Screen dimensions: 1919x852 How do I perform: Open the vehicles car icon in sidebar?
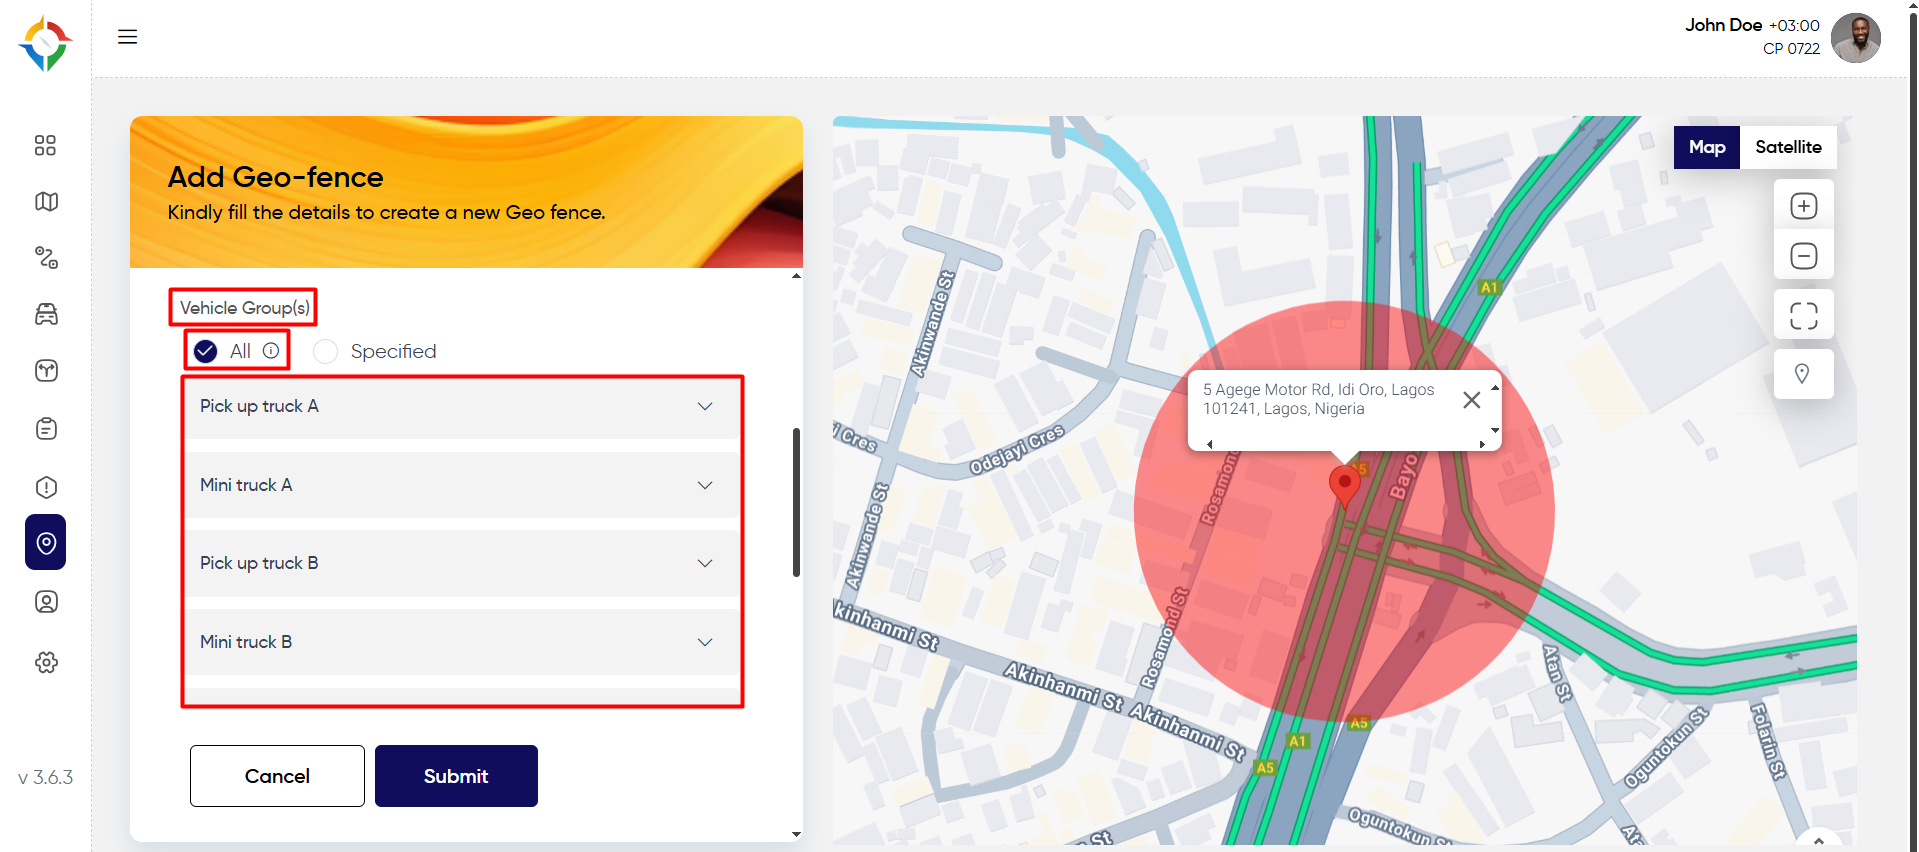(x=46, y=314)
